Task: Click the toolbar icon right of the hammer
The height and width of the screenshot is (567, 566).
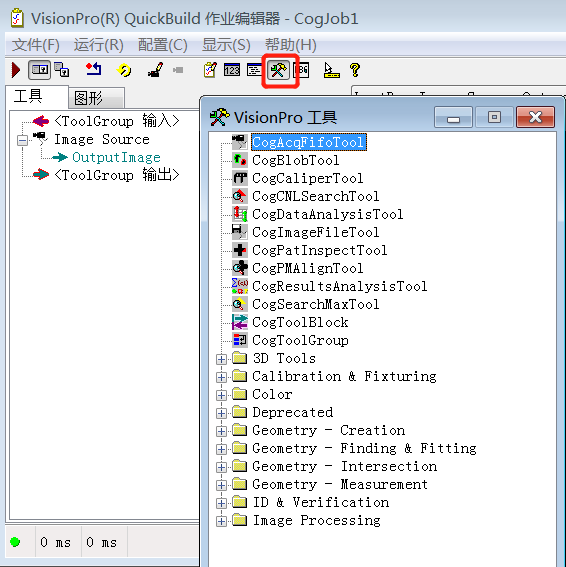Action: [x=301, y=70]
